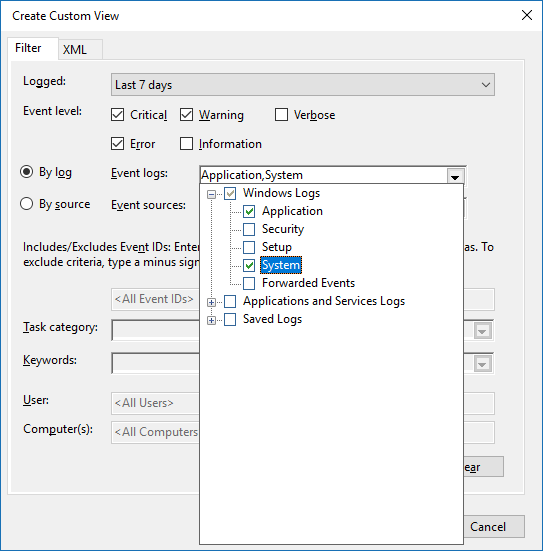Check the Saved Logs checkbox
Screen dimensions: 543x551
230,319
